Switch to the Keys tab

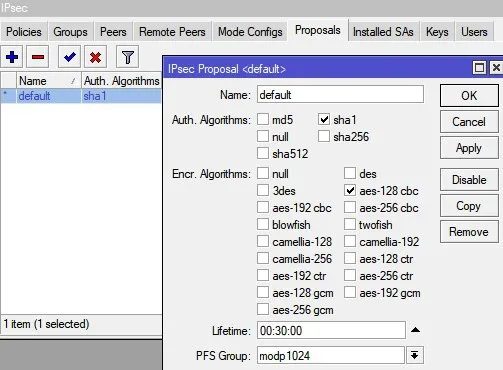click(437, 32)
